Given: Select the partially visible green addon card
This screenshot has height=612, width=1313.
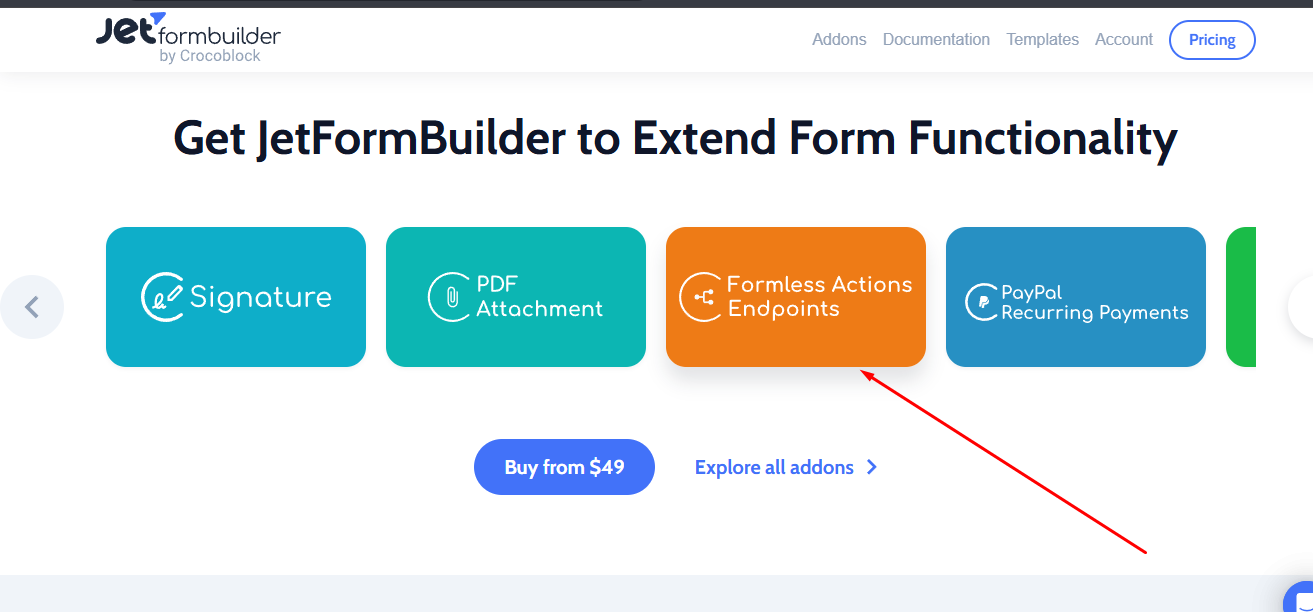Looking at the screenshot, I should click(x=1241, y=297).
